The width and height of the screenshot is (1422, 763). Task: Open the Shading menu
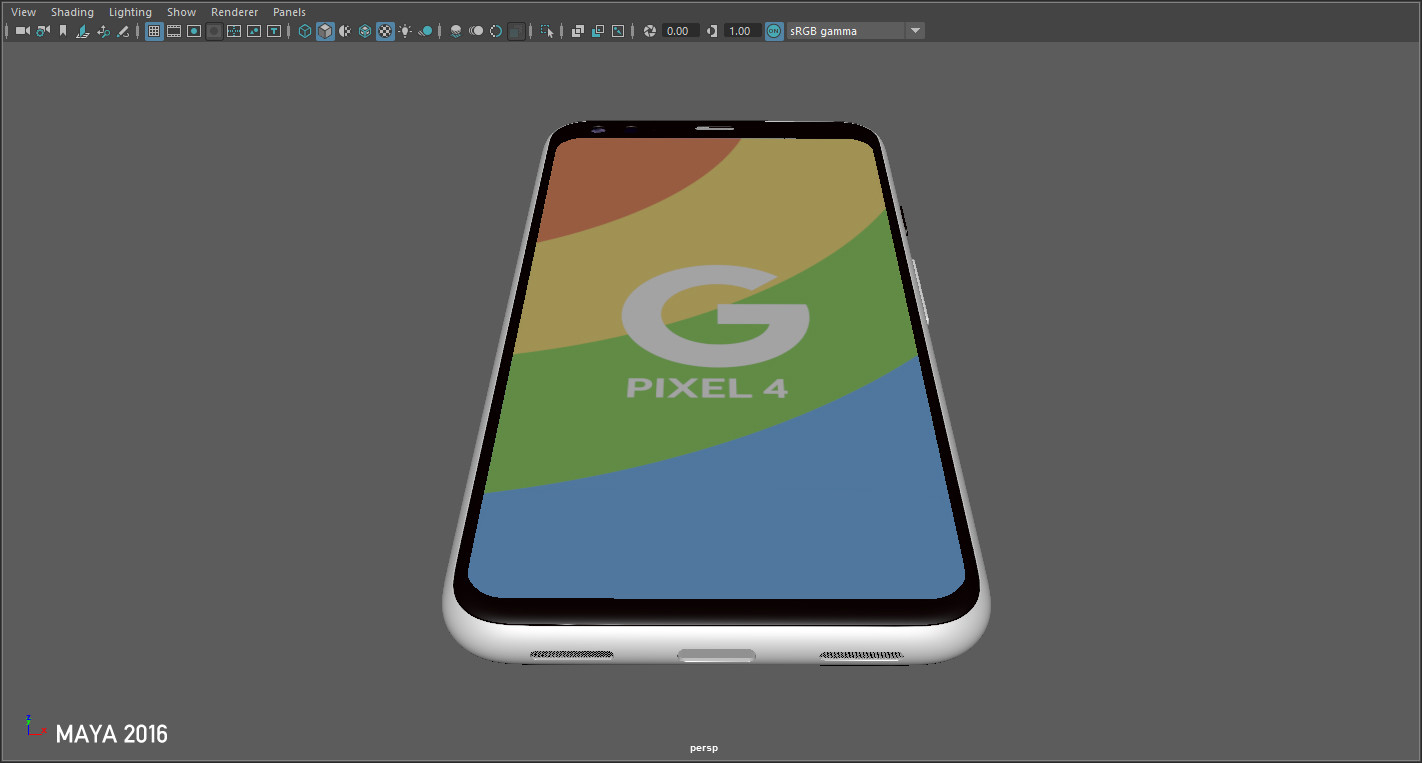(72, 11)
